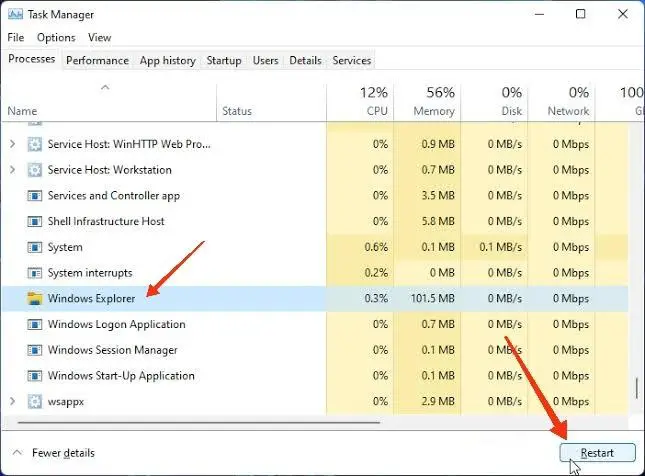Switch to the Details tab
This screenshot has height=476, width=645.
coord(305,60)
